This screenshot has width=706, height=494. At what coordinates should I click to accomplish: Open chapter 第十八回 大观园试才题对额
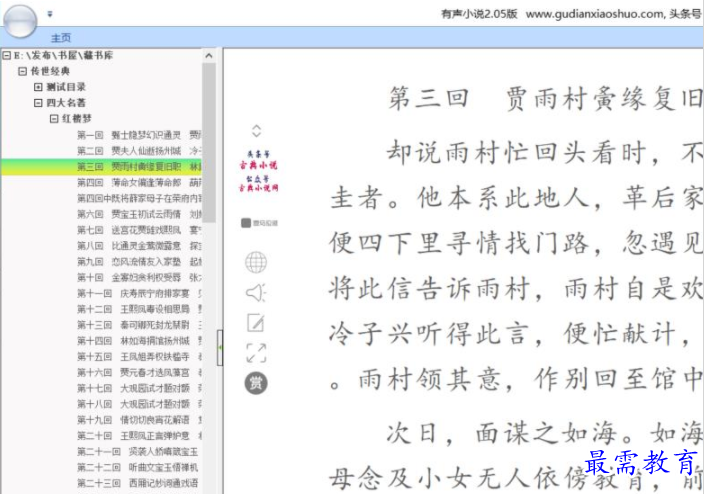139,404
